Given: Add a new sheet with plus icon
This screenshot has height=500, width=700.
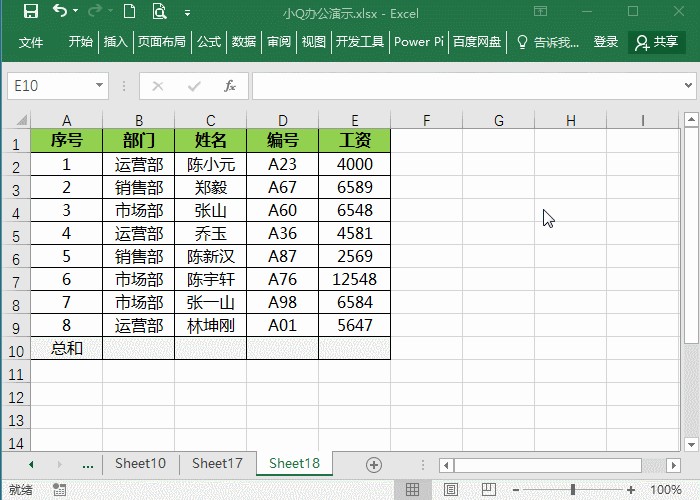Looking at the screenshot, I should 374,465.
